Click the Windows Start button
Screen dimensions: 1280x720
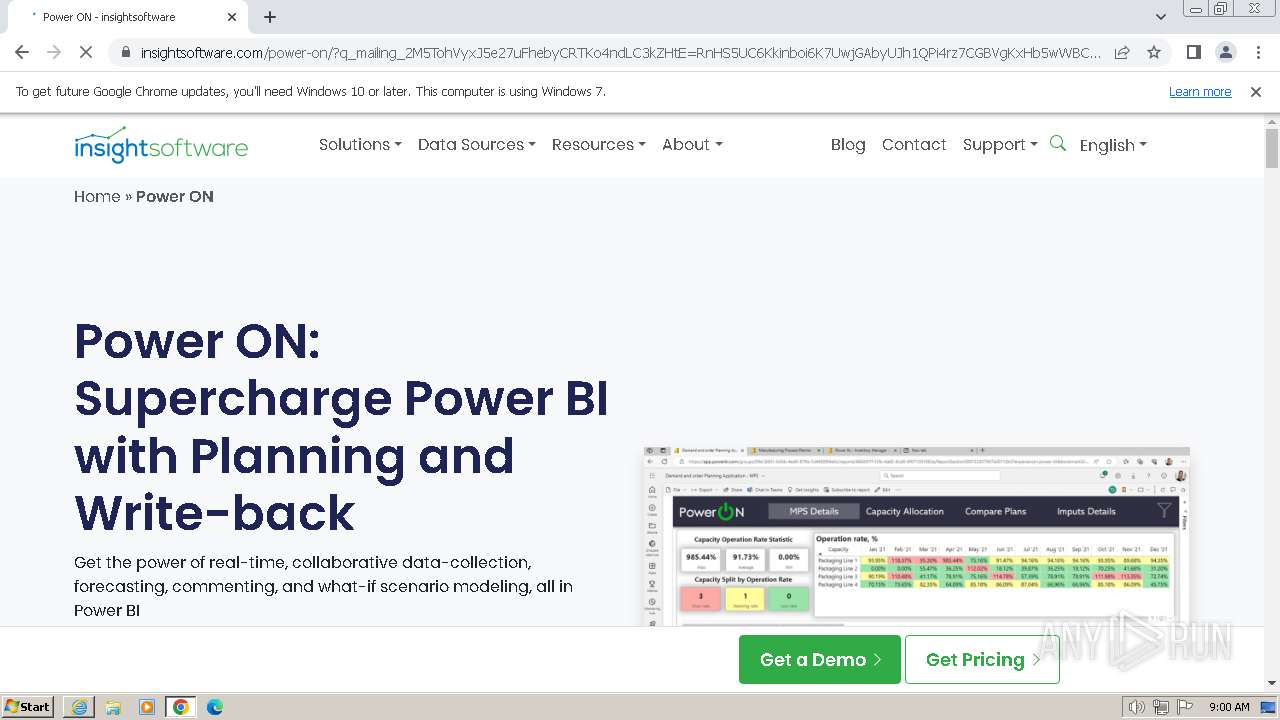(28, 707)
